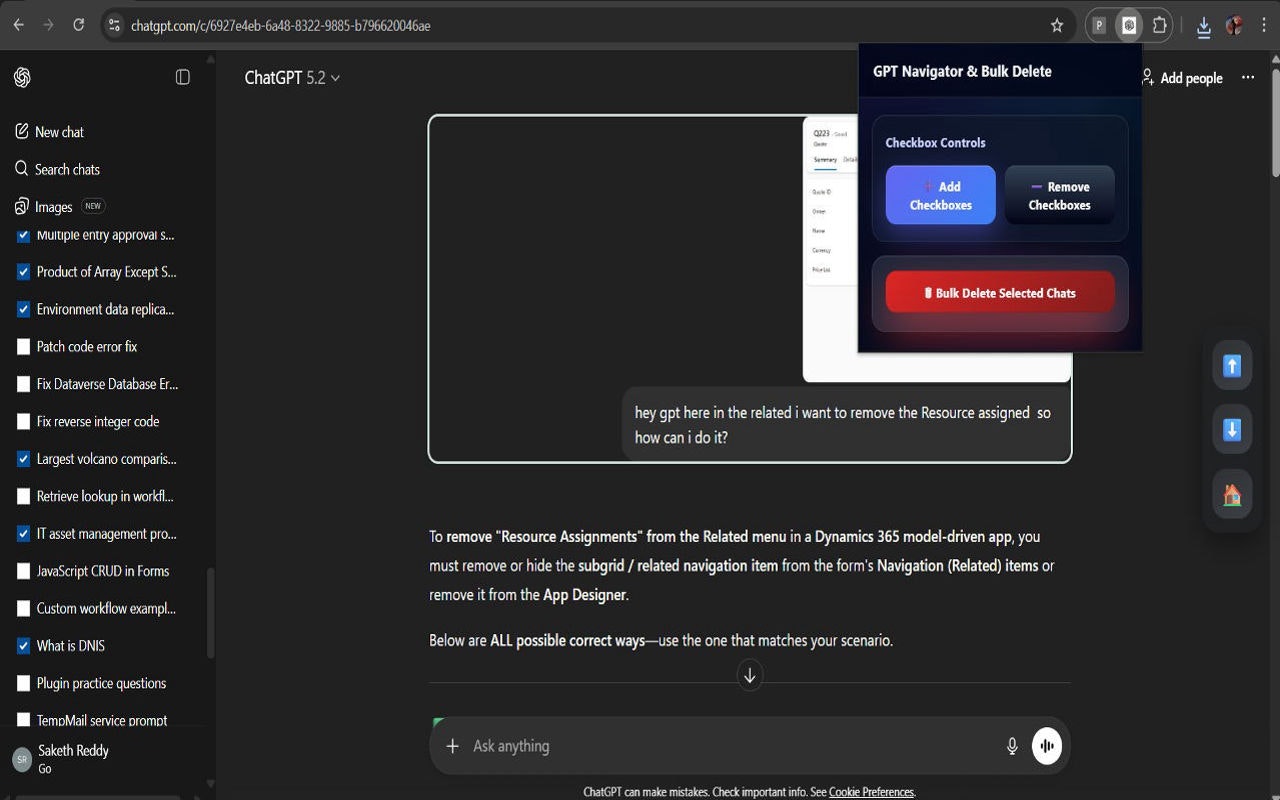Image resolution: width=1280 pixels, height=800 pixels.
Task: Activate voice mode next to the message box
Action: [1046, 745]
